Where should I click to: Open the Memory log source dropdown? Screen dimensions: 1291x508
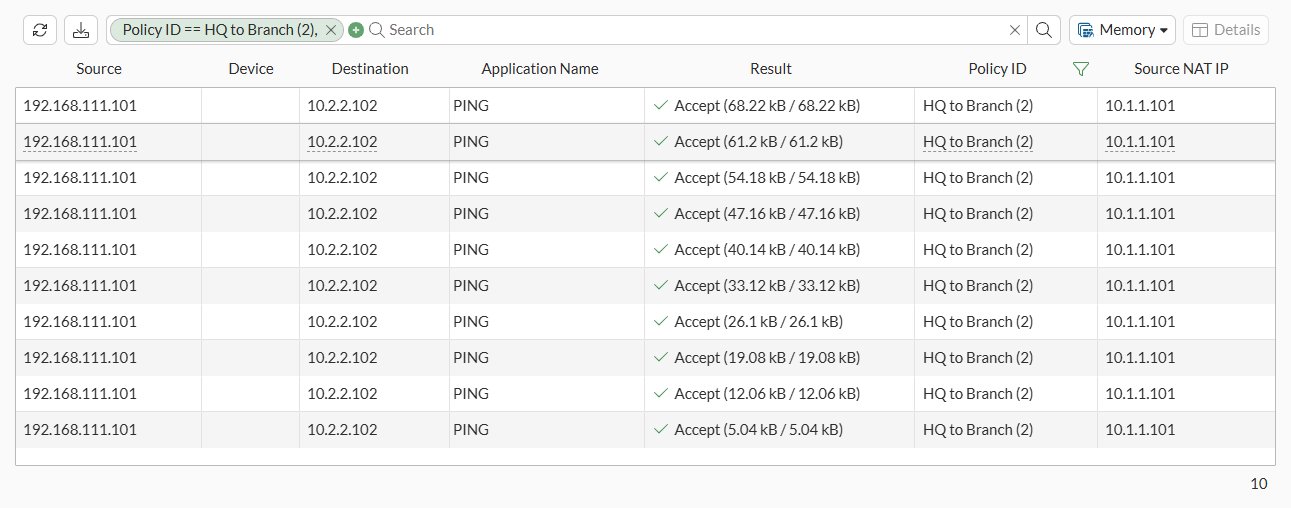[1122, 30]
